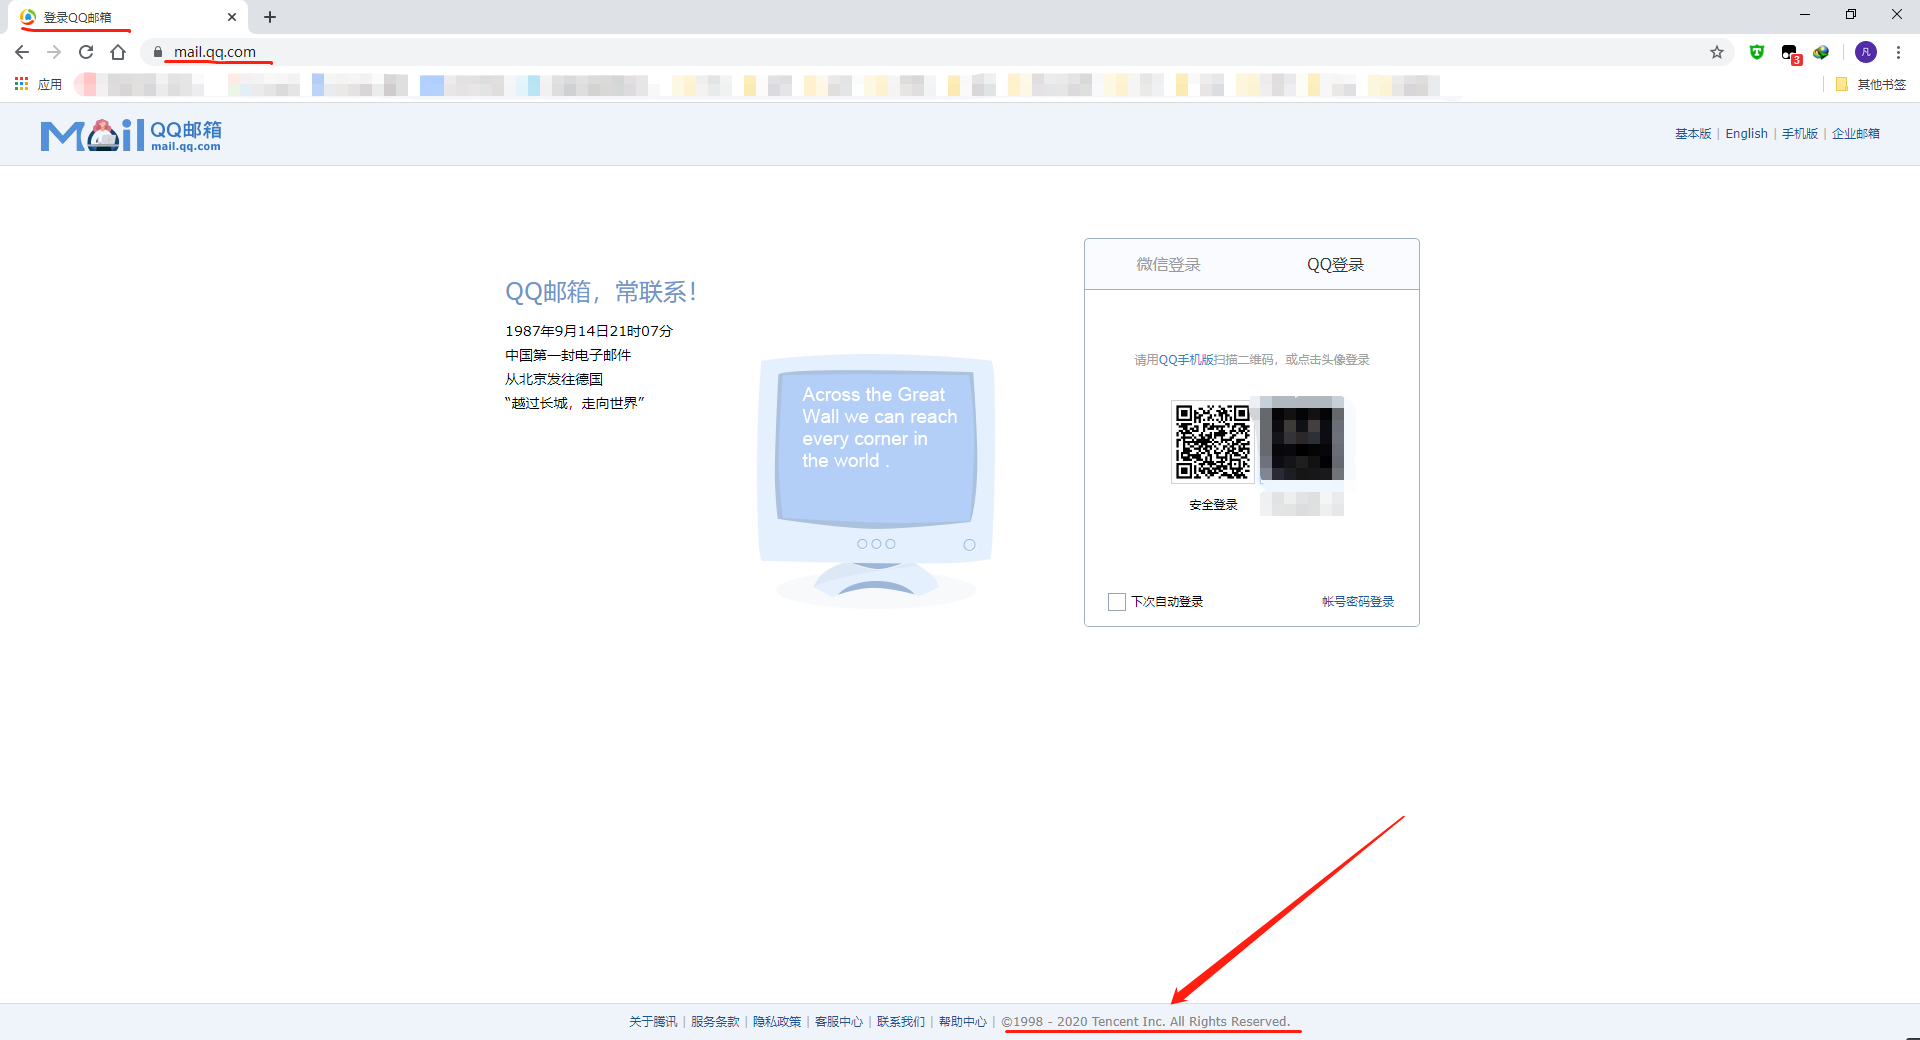Switch to the QQ登录 tab
Viewport: 1920px width, 1040px height.
coord(1335,264)
